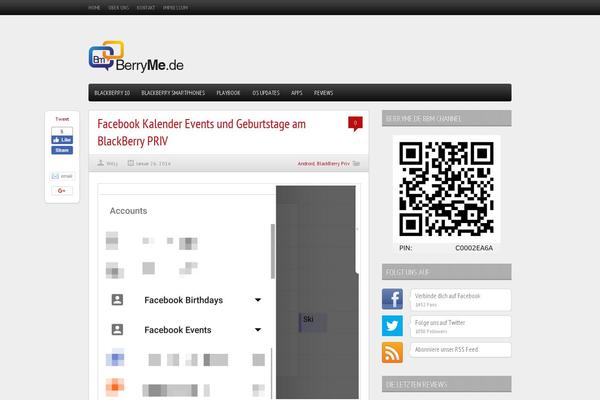Click the orange RSS feed icon
600x400 pixels.
[x=392, y=352]
